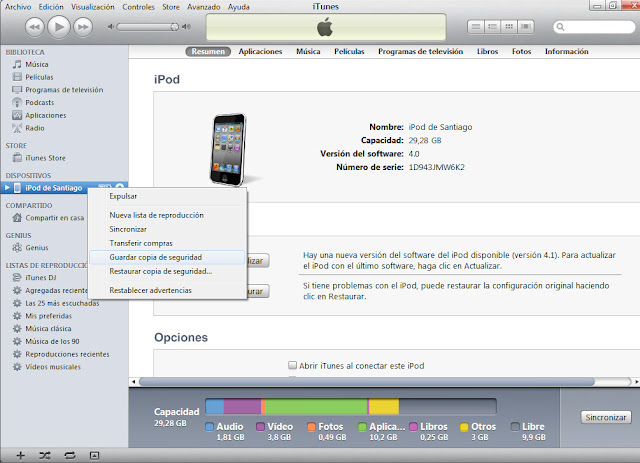The width and height of the screenshot is (640, 463).
Task: Toggle the repeat icon in bottom bar
Action: pos(69,455)
